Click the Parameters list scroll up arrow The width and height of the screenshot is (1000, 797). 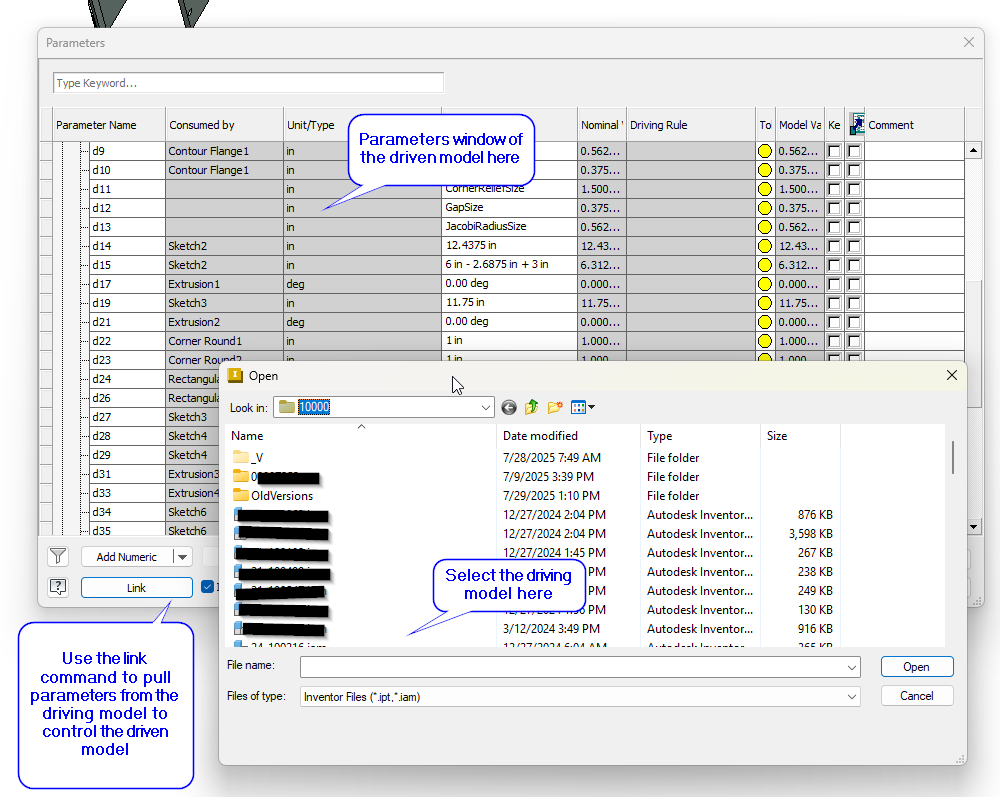tap(973, 151)
